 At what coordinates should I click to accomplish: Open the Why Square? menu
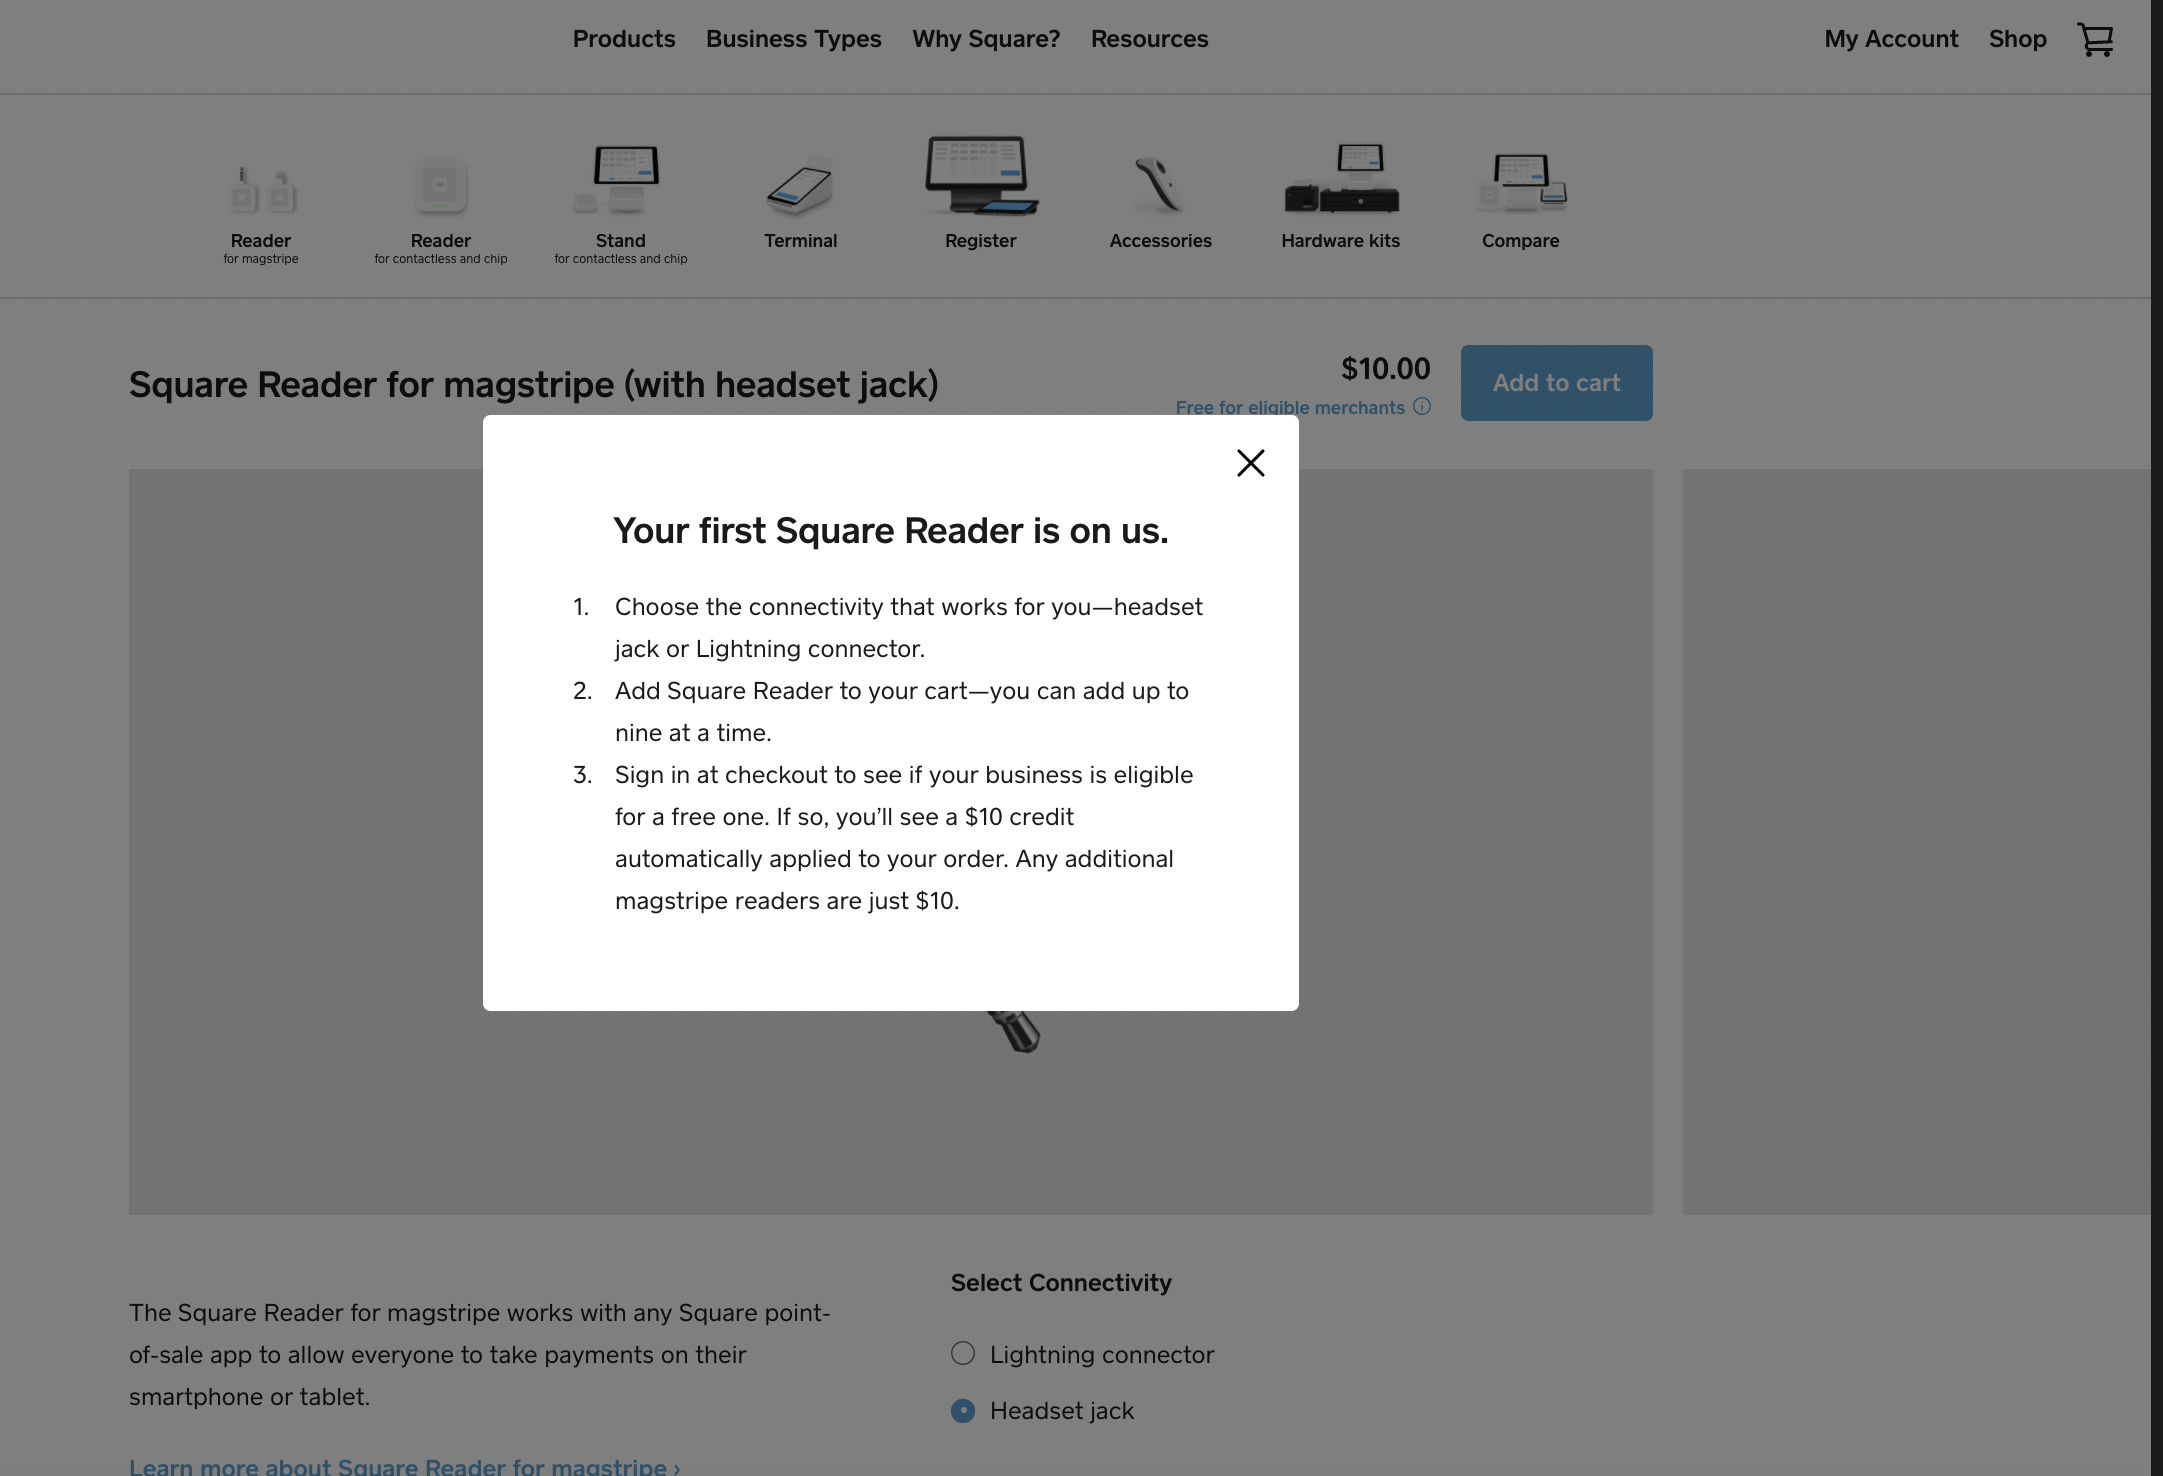pyautogui.click(x=986, y=39)
